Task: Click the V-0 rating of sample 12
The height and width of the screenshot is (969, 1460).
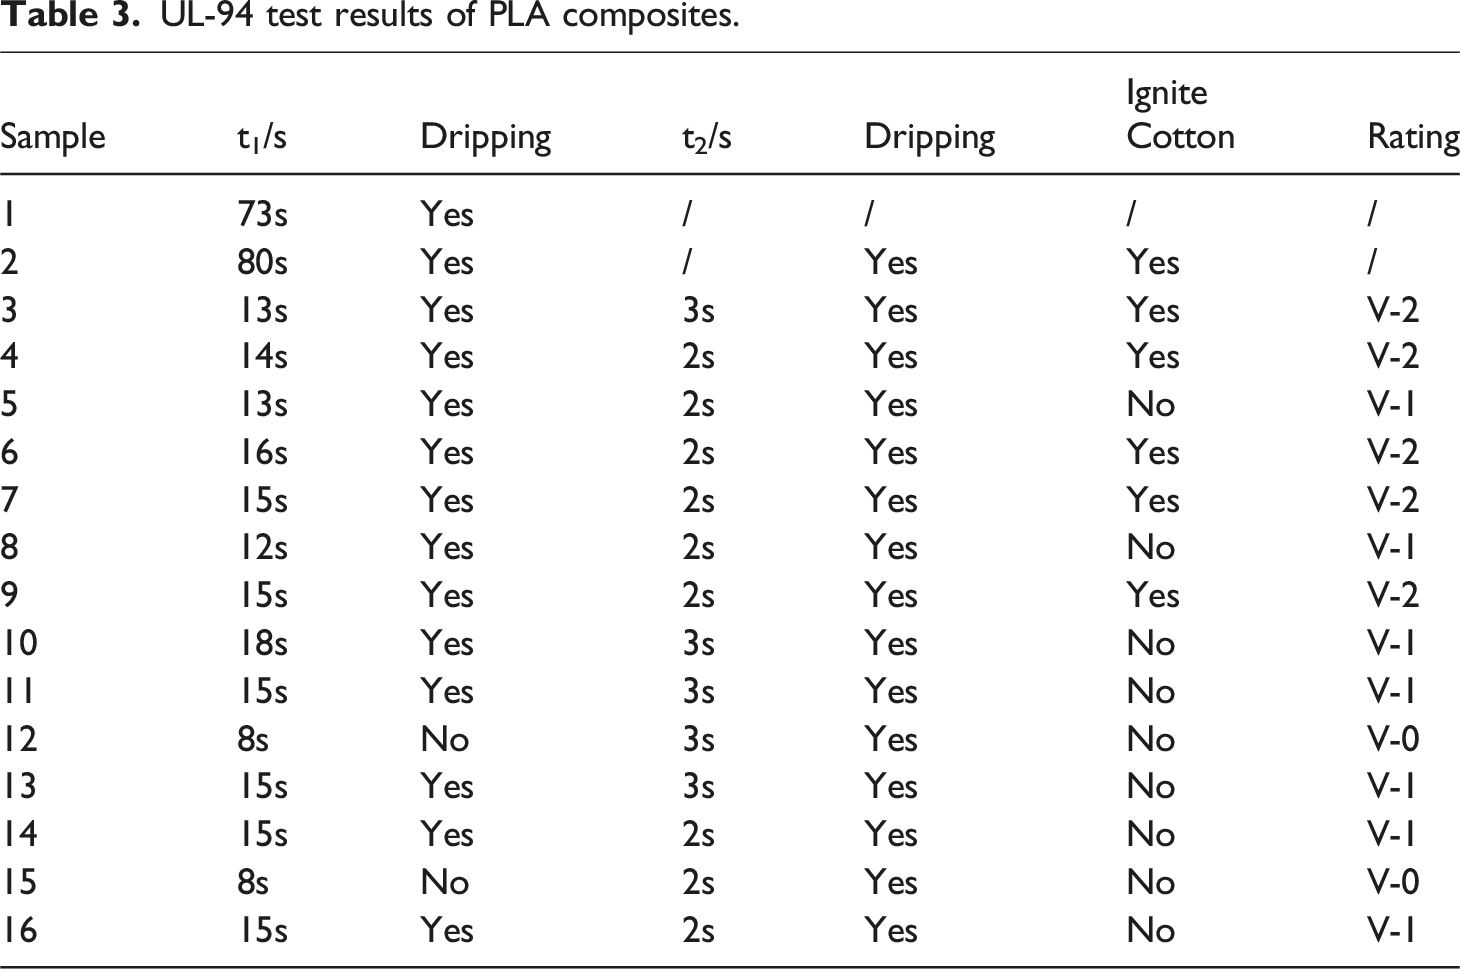Action: coord(1393,739)
